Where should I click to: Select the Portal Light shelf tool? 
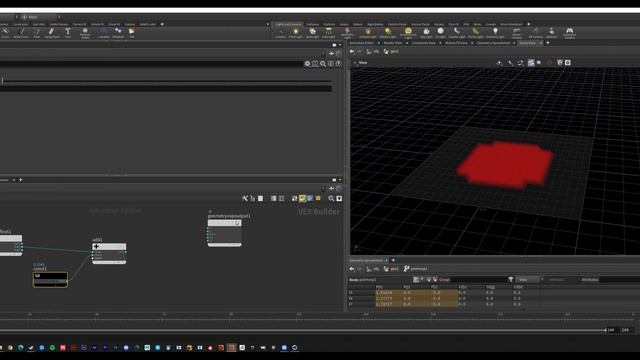[476, 33]
